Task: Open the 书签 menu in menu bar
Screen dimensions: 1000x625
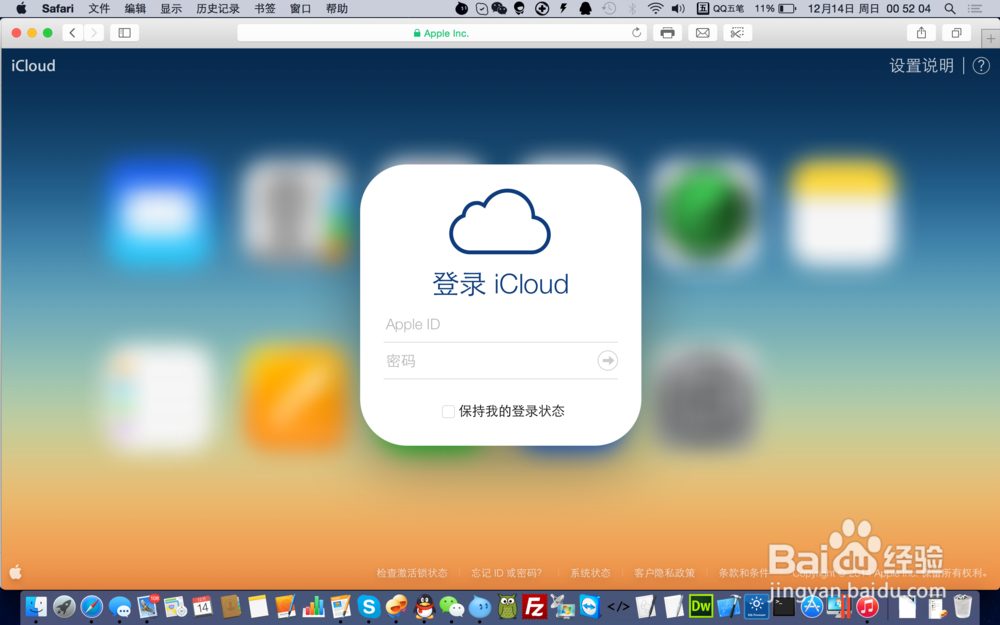Action: click(263, 9)
